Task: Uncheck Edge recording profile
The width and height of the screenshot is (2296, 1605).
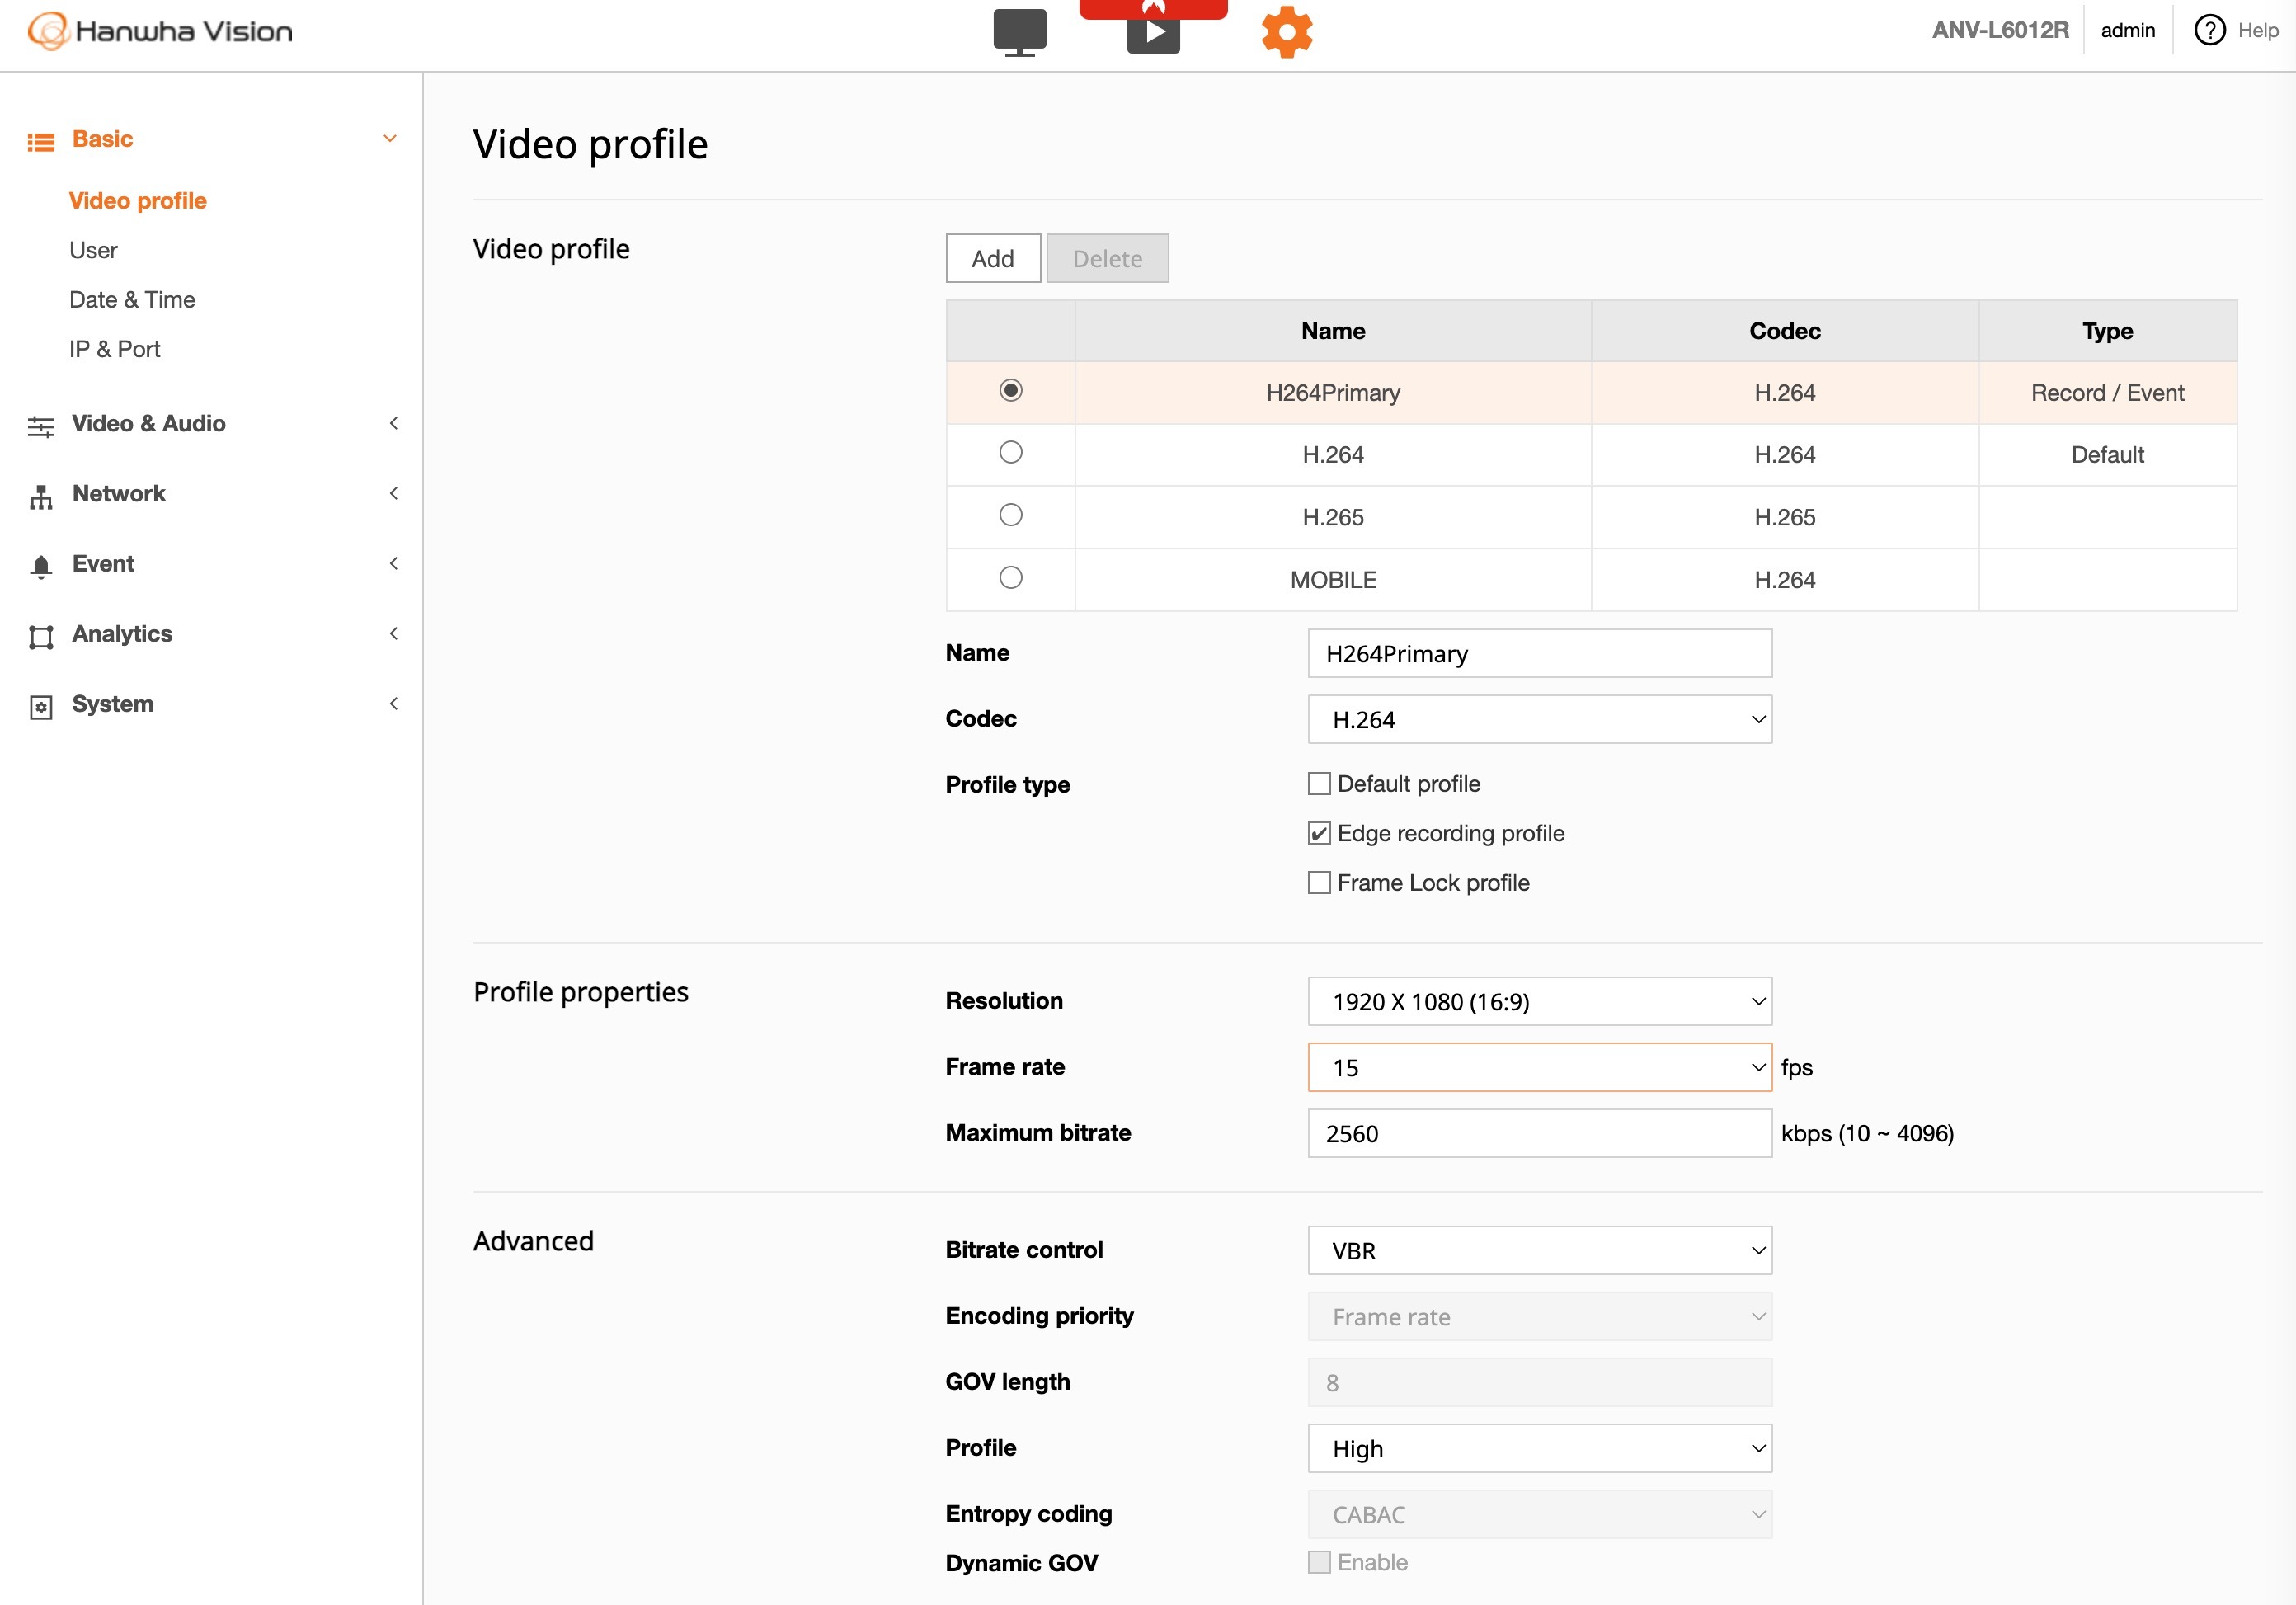Action: [1318, 832]
